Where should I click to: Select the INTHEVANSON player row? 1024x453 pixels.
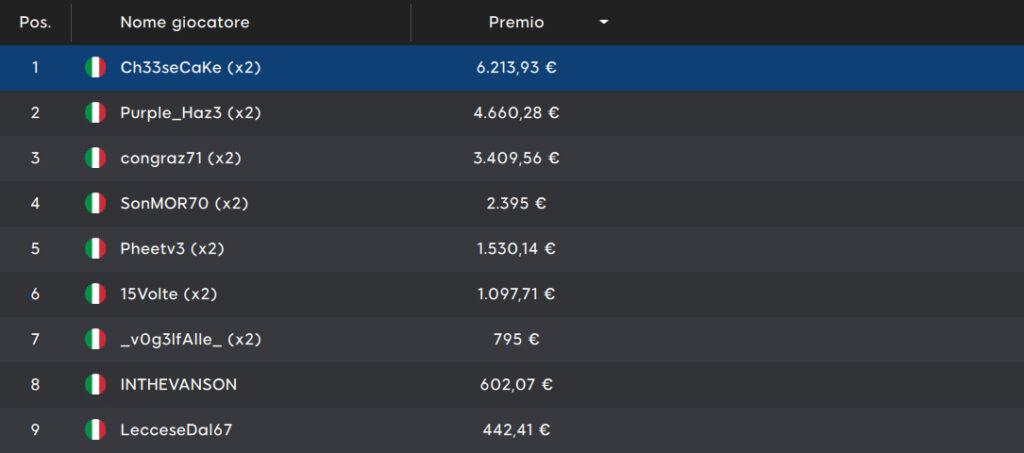tap(512, 385)
